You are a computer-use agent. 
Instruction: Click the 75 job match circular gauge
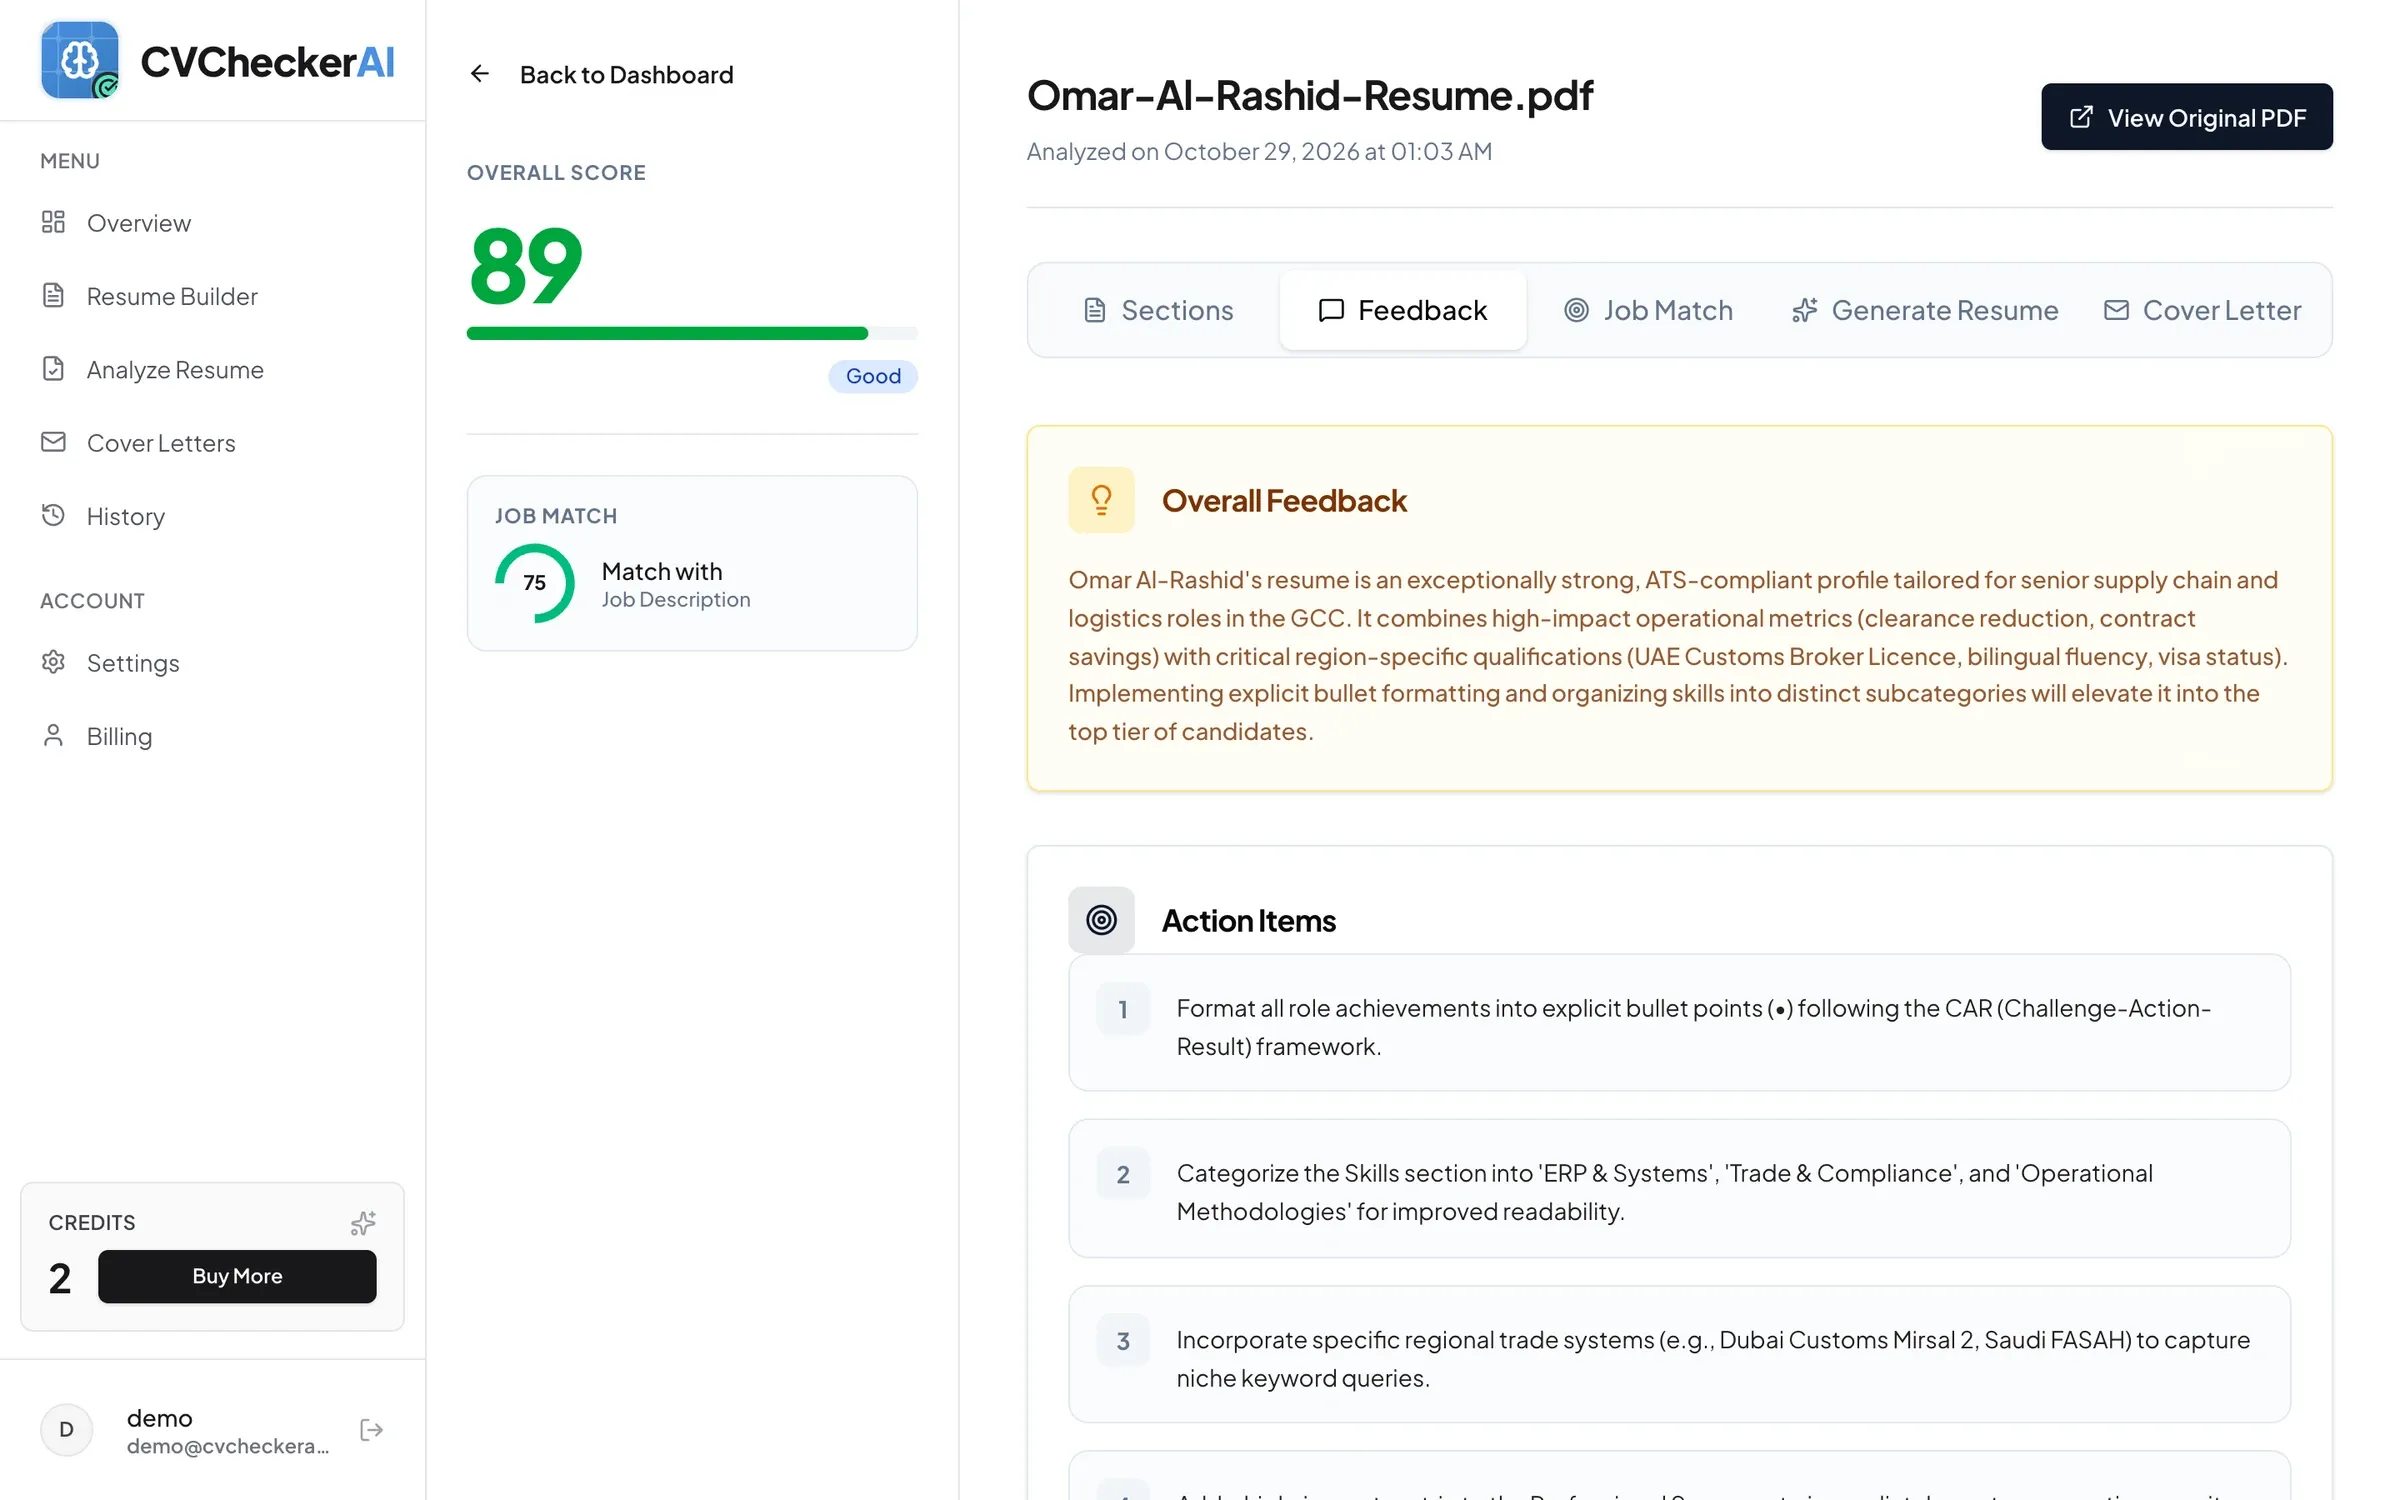point(535,583)
